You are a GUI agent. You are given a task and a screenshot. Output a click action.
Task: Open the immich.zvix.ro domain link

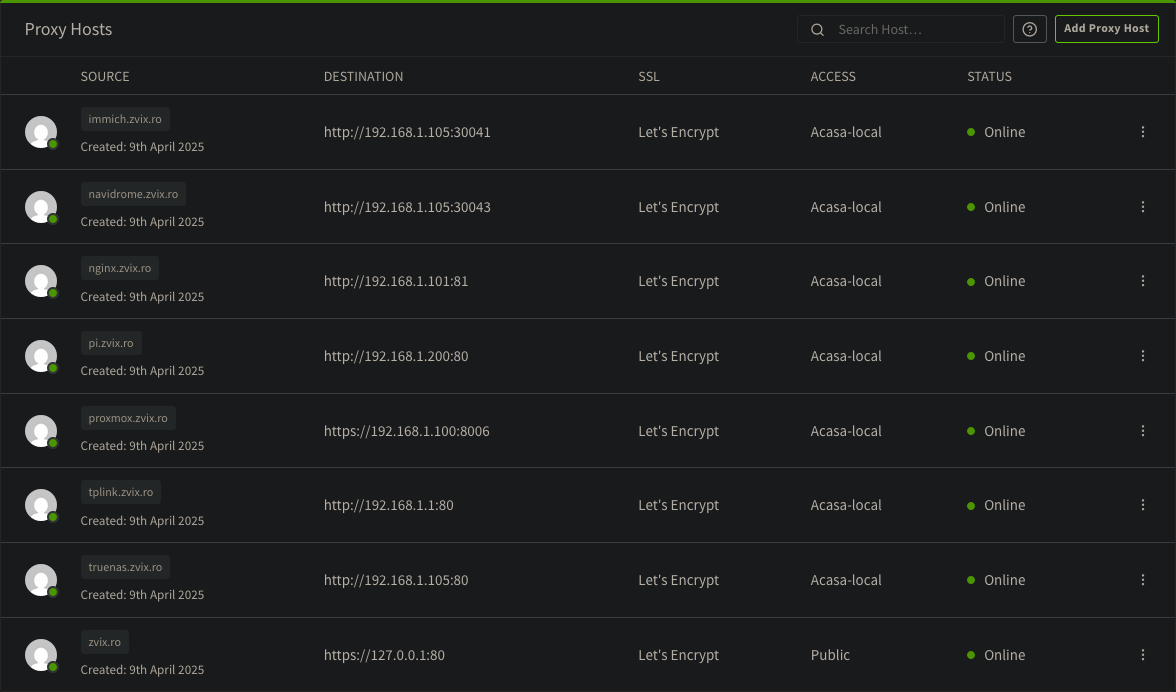125,119
